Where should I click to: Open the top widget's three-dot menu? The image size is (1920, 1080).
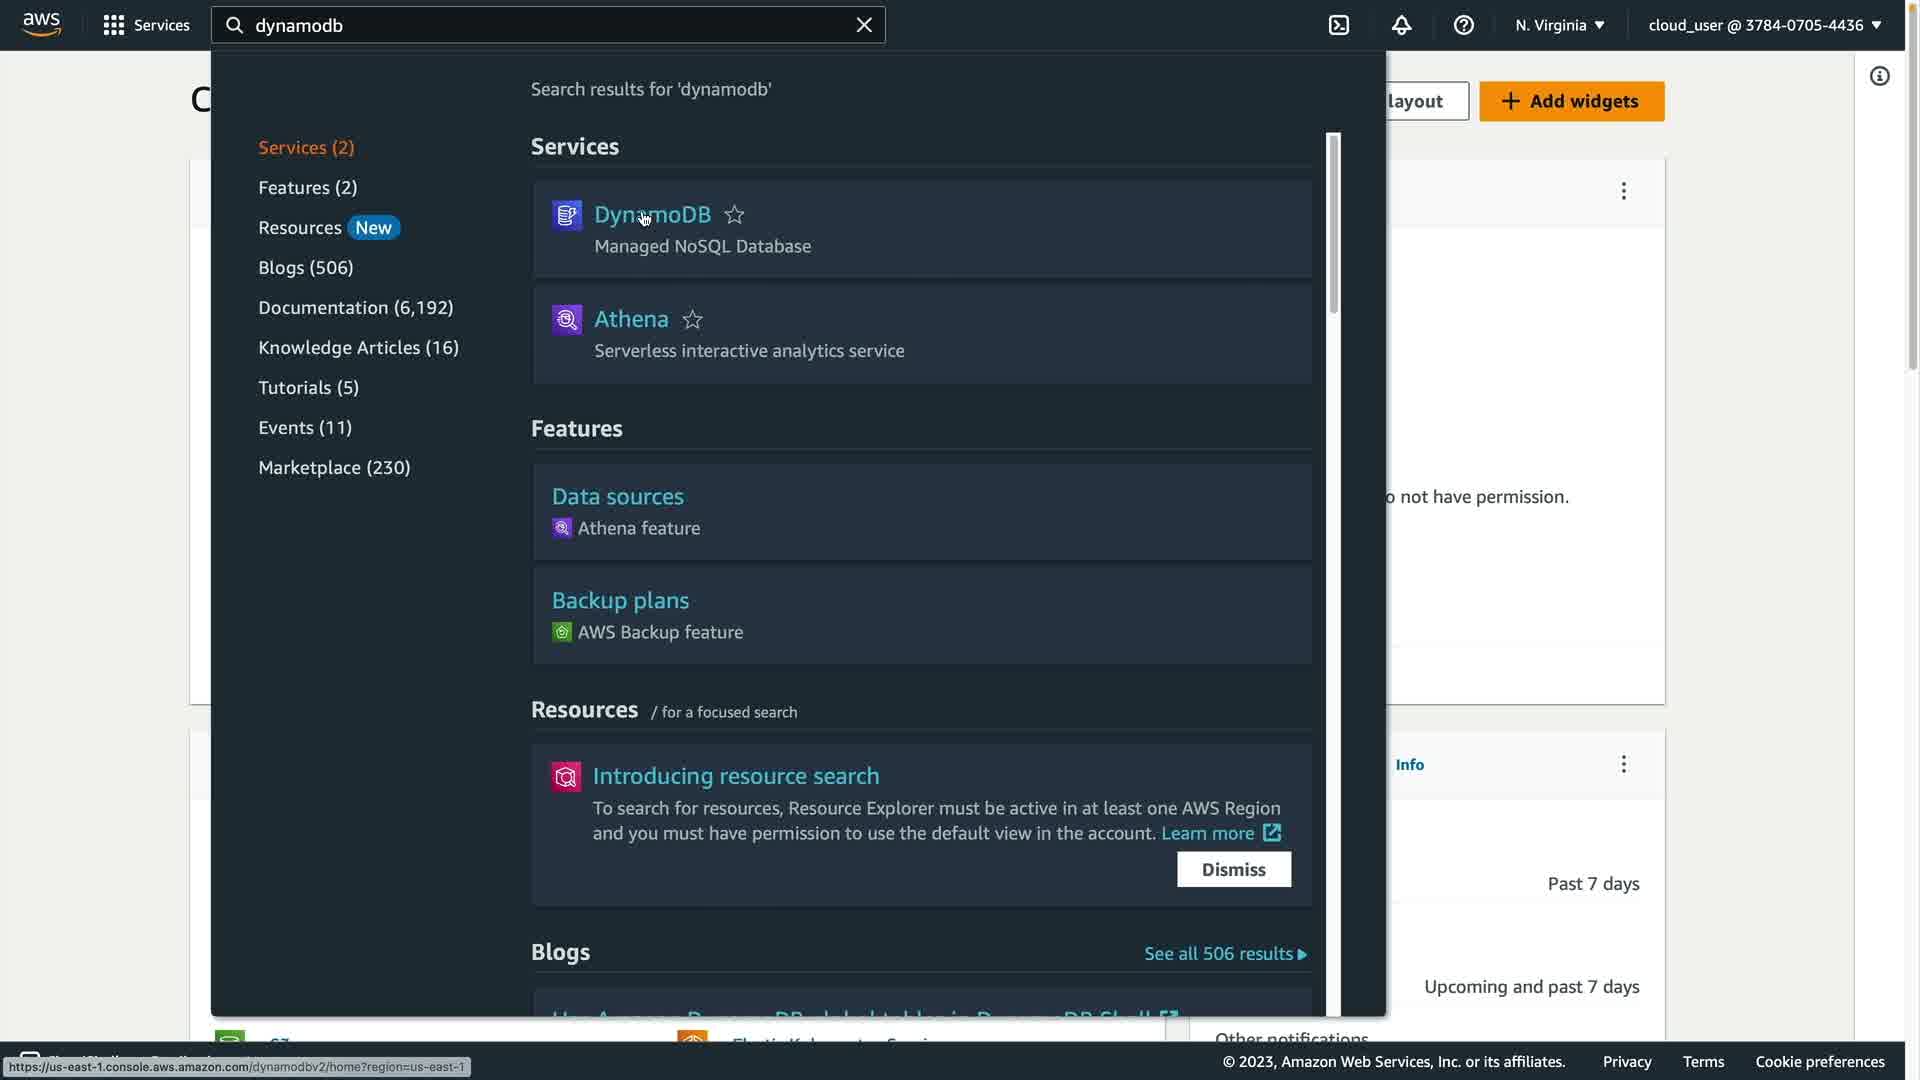click(1623, 191)
